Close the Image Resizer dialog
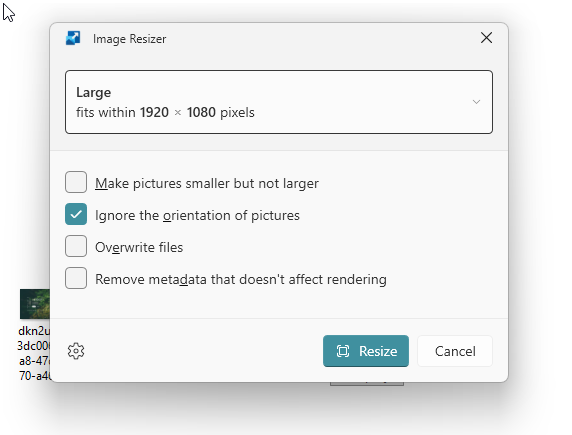The height and width of the screenshot is (435, 572). point(486,38)
